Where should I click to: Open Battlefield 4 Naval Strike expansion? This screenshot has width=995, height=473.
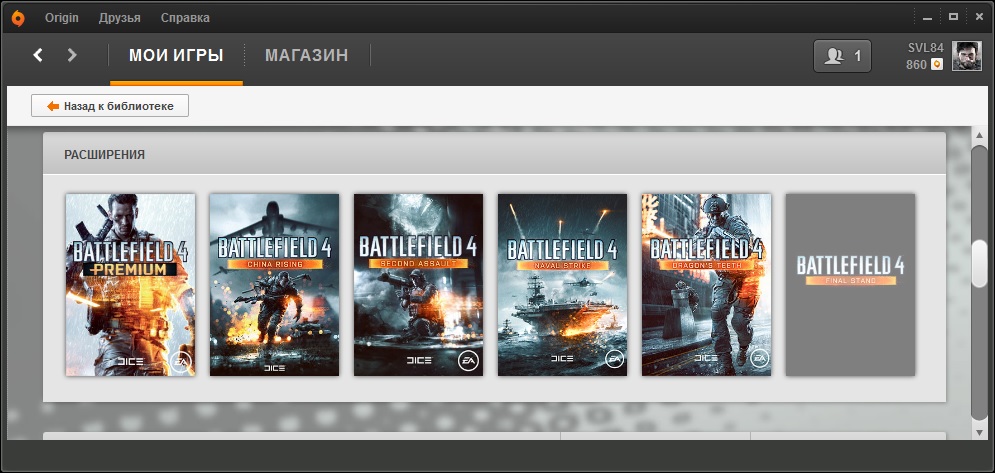(562, 284)
